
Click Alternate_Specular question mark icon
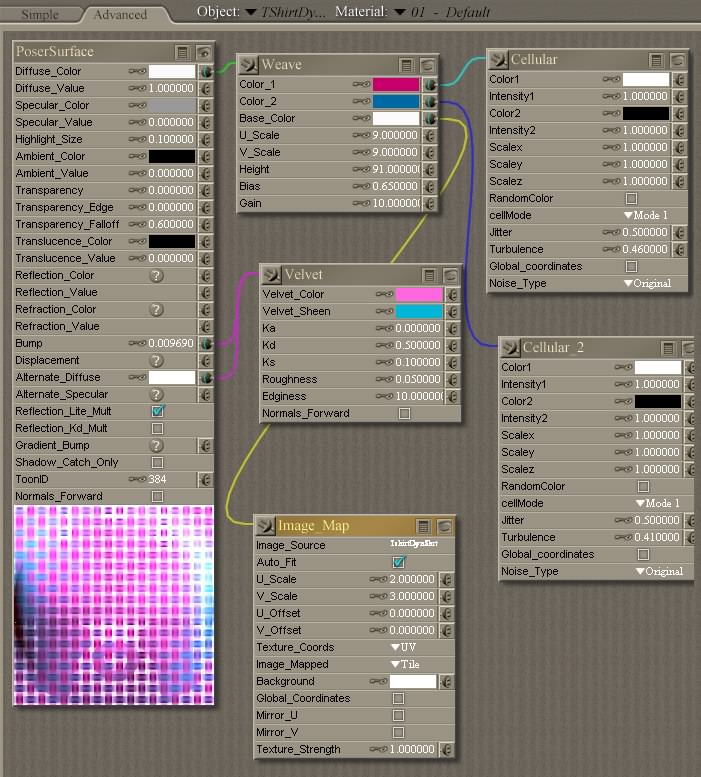tap(157, 394)
